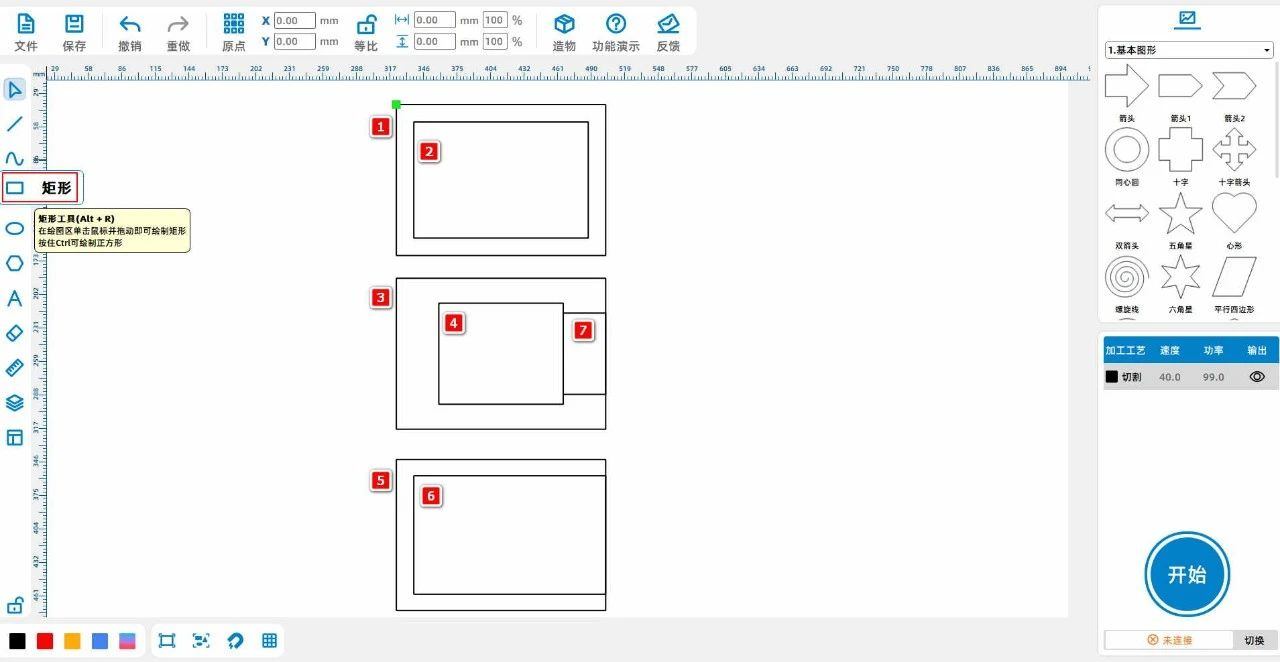Select the curve drawing tool
Image resolution: width=1280 pixels, height=662 pixels.
[x=15, y=158]
